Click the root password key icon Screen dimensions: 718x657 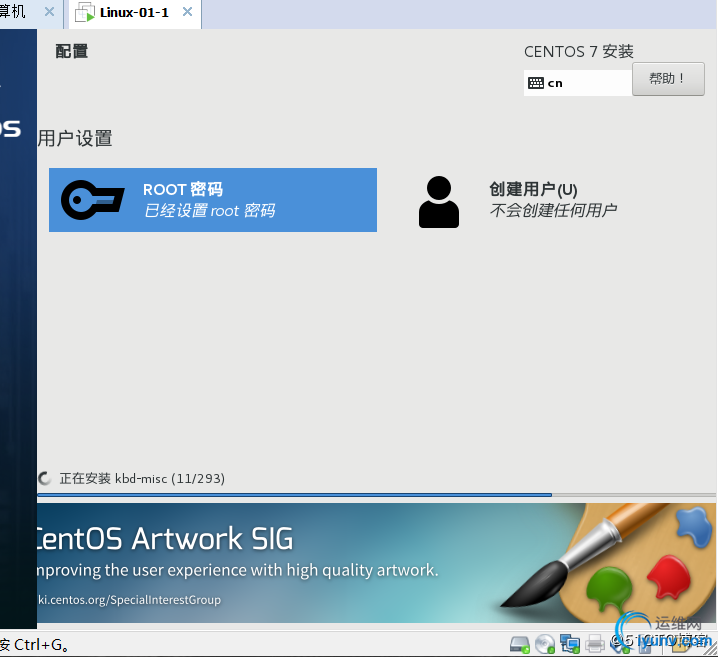coord(92,200)
